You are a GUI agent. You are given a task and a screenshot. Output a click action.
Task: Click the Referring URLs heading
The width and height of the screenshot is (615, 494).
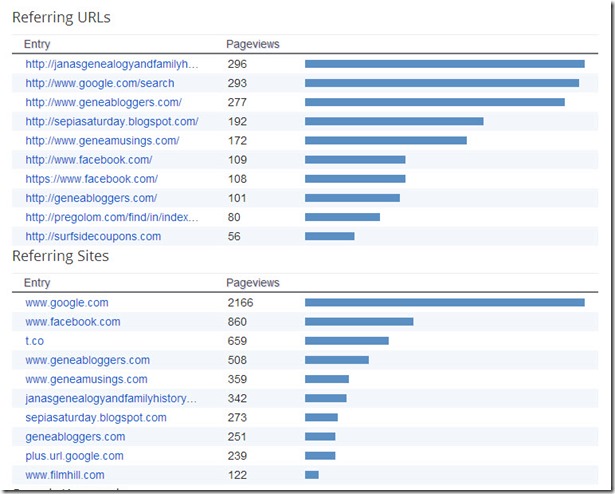pos(61,18)
